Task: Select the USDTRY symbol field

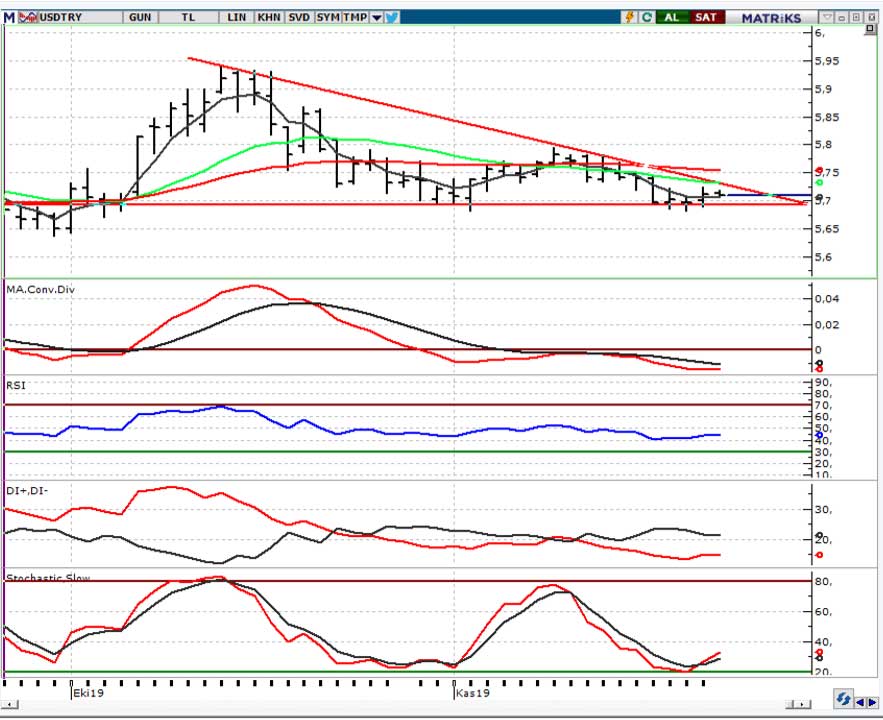Action: point(80,17)
